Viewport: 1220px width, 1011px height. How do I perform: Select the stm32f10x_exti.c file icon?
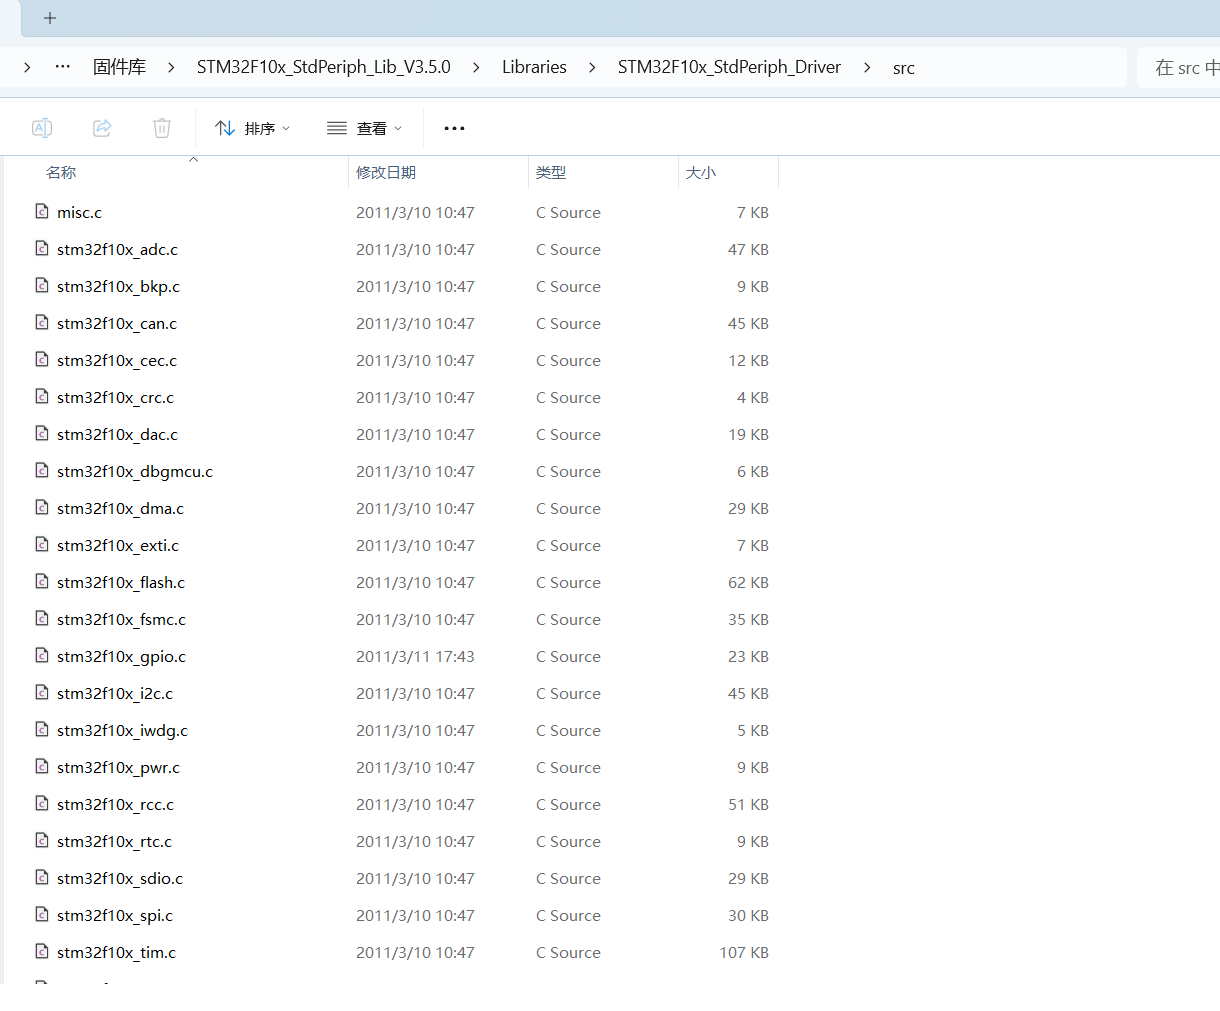tap(42, 544)
